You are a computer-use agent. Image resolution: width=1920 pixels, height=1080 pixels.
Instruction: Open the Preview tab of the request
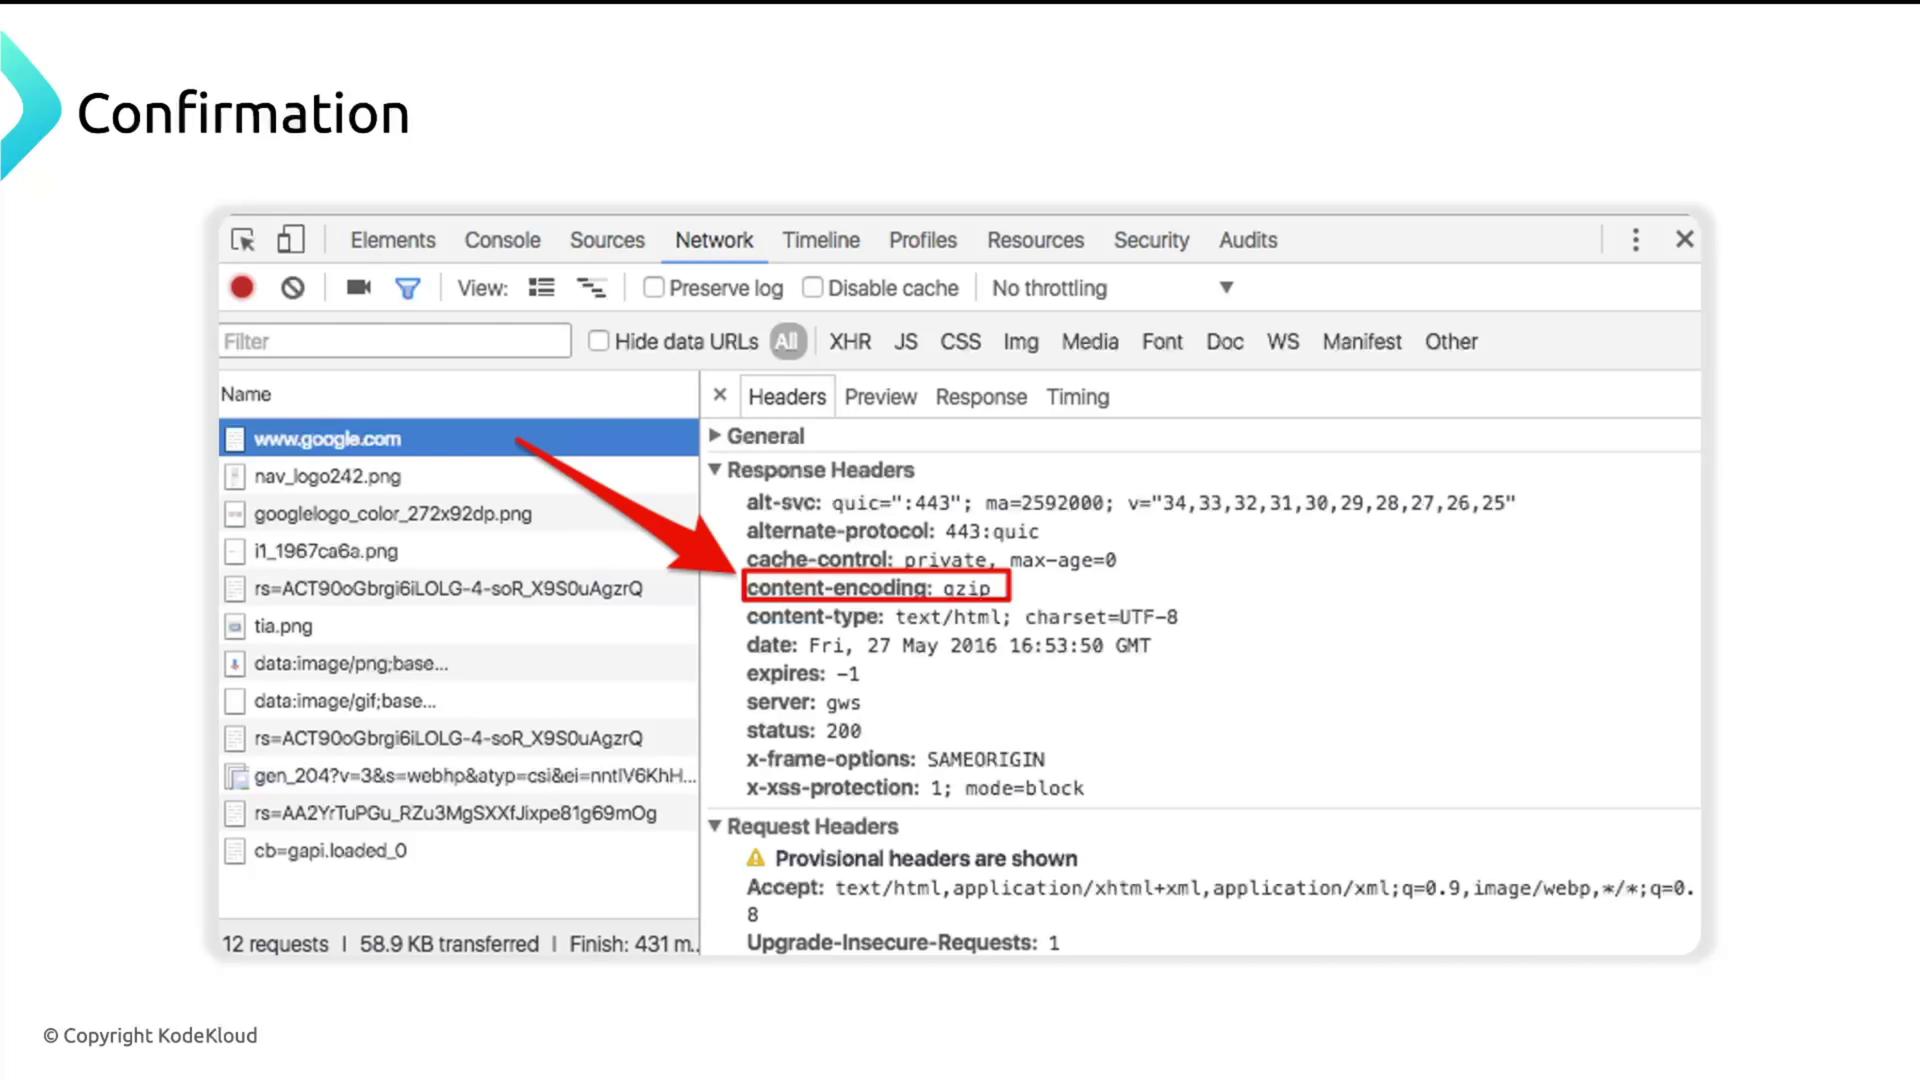(x=880, y=397)
